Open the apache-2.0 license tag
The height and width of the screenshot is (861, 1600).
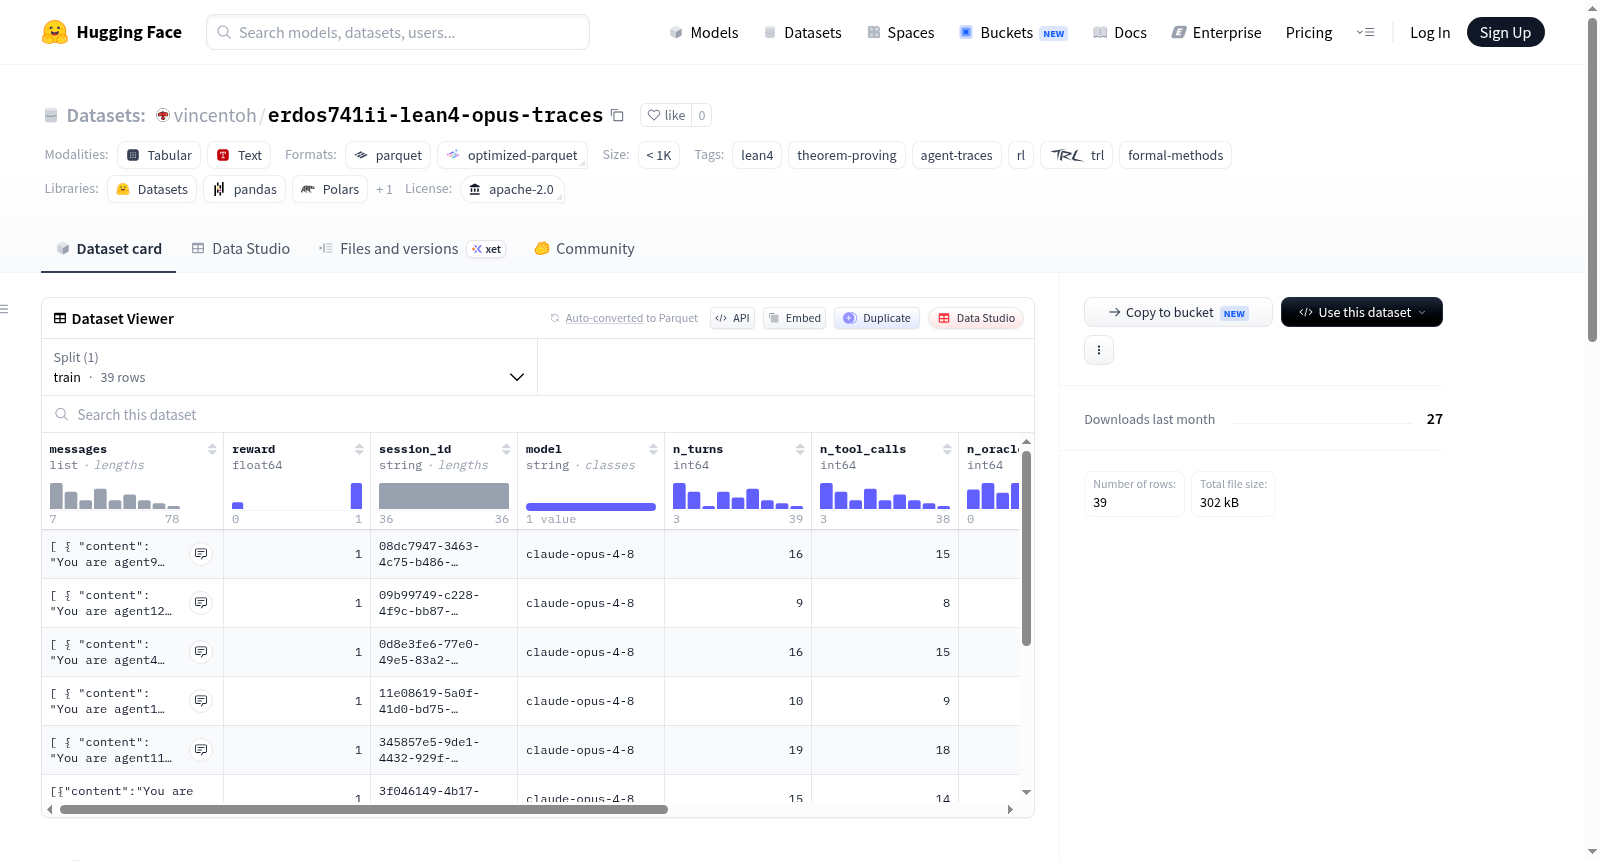click(512, 189)
